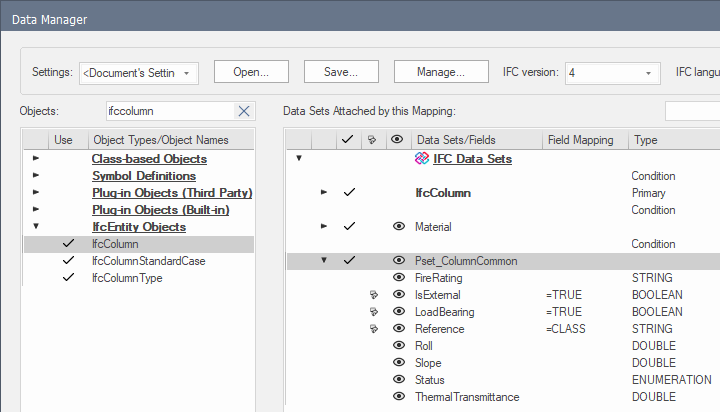Click the mapping icon beside LoadBearing
This screenshot has width=720, height=412.
coord(373,312)
